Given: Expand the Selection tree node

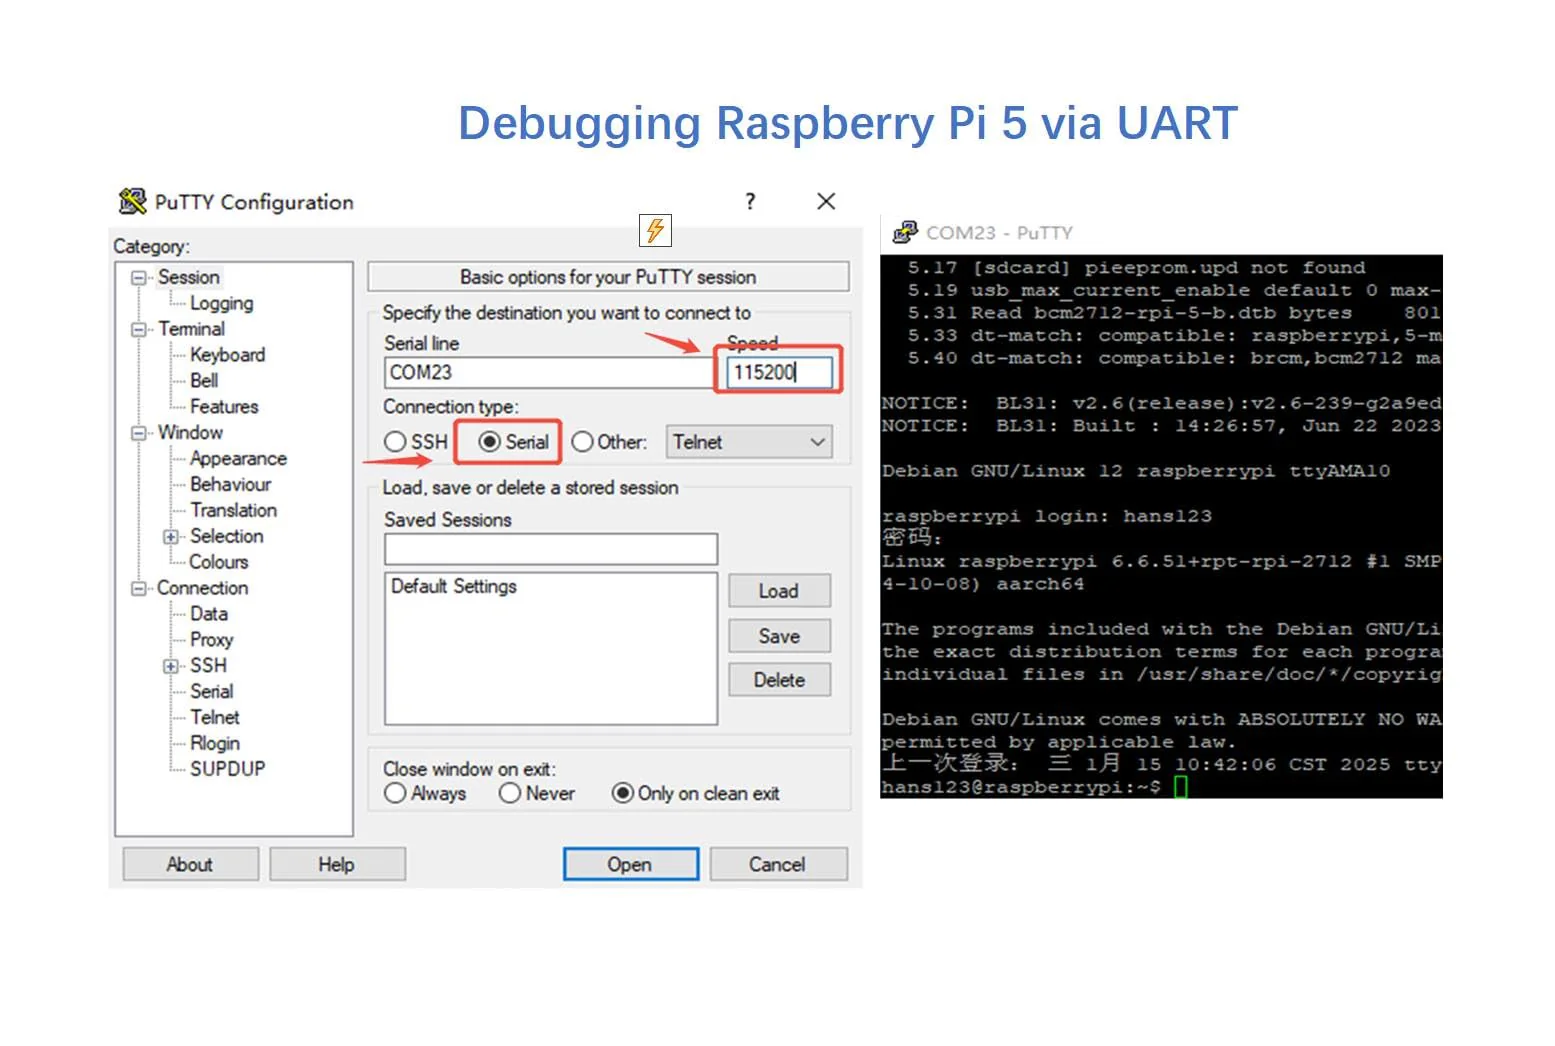Looking at the screenshot, I should click(171, 537).
